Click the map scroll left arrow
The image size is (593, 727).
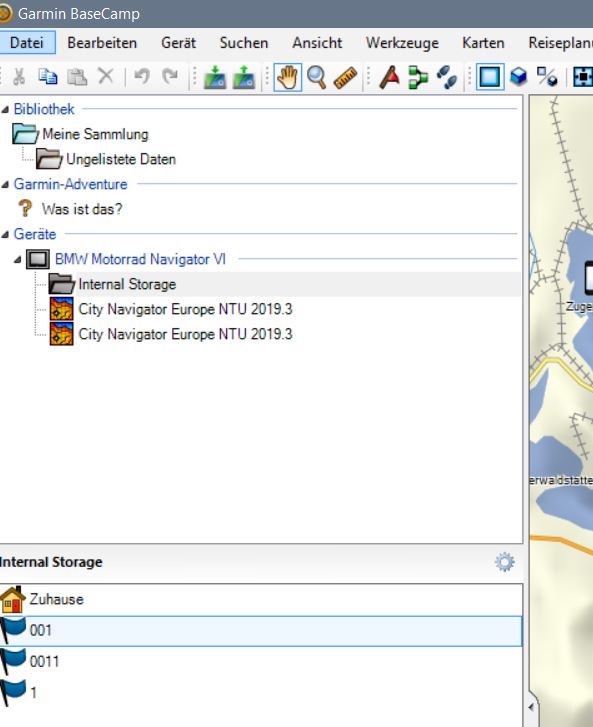click(x=531, y=707)
